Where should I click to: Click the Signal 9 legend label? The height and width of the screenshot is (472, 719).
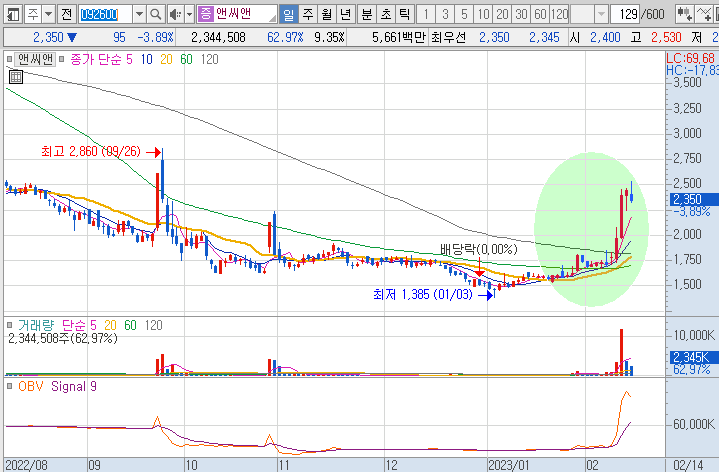pyautogui.click(x=74, y=387)
